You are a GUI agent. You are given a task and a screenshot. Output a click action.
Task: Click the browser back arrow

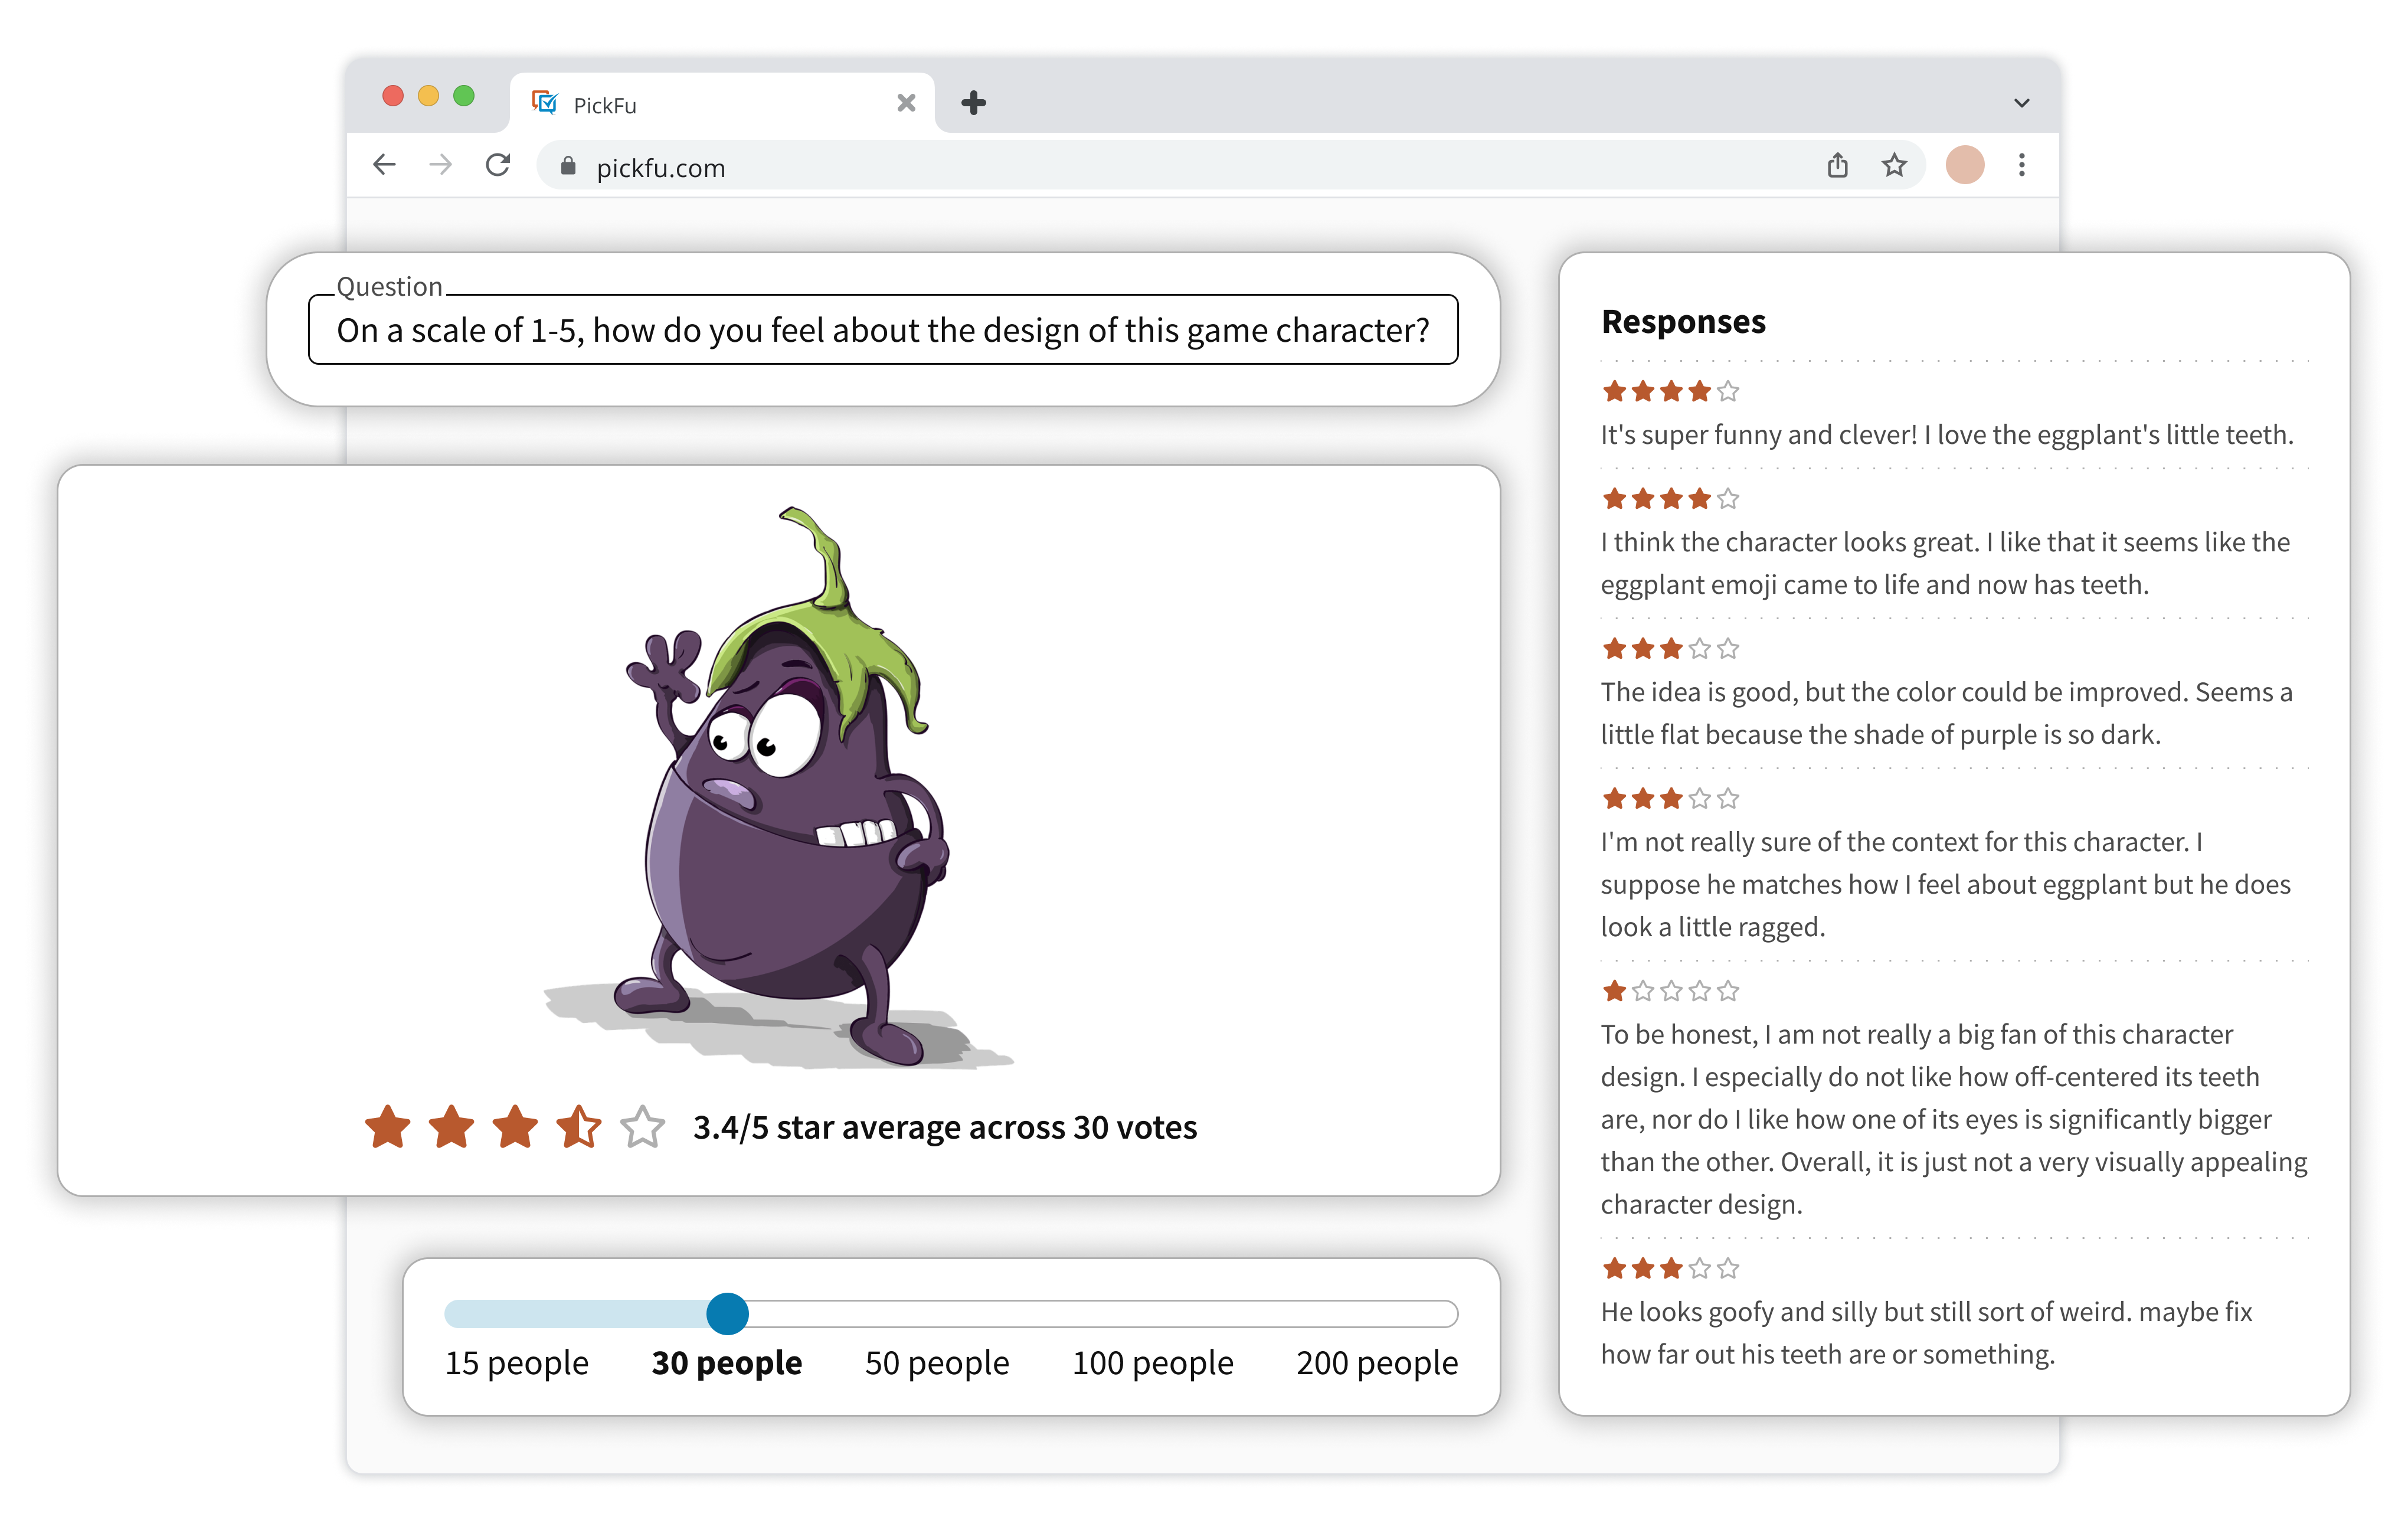[385, 165]
